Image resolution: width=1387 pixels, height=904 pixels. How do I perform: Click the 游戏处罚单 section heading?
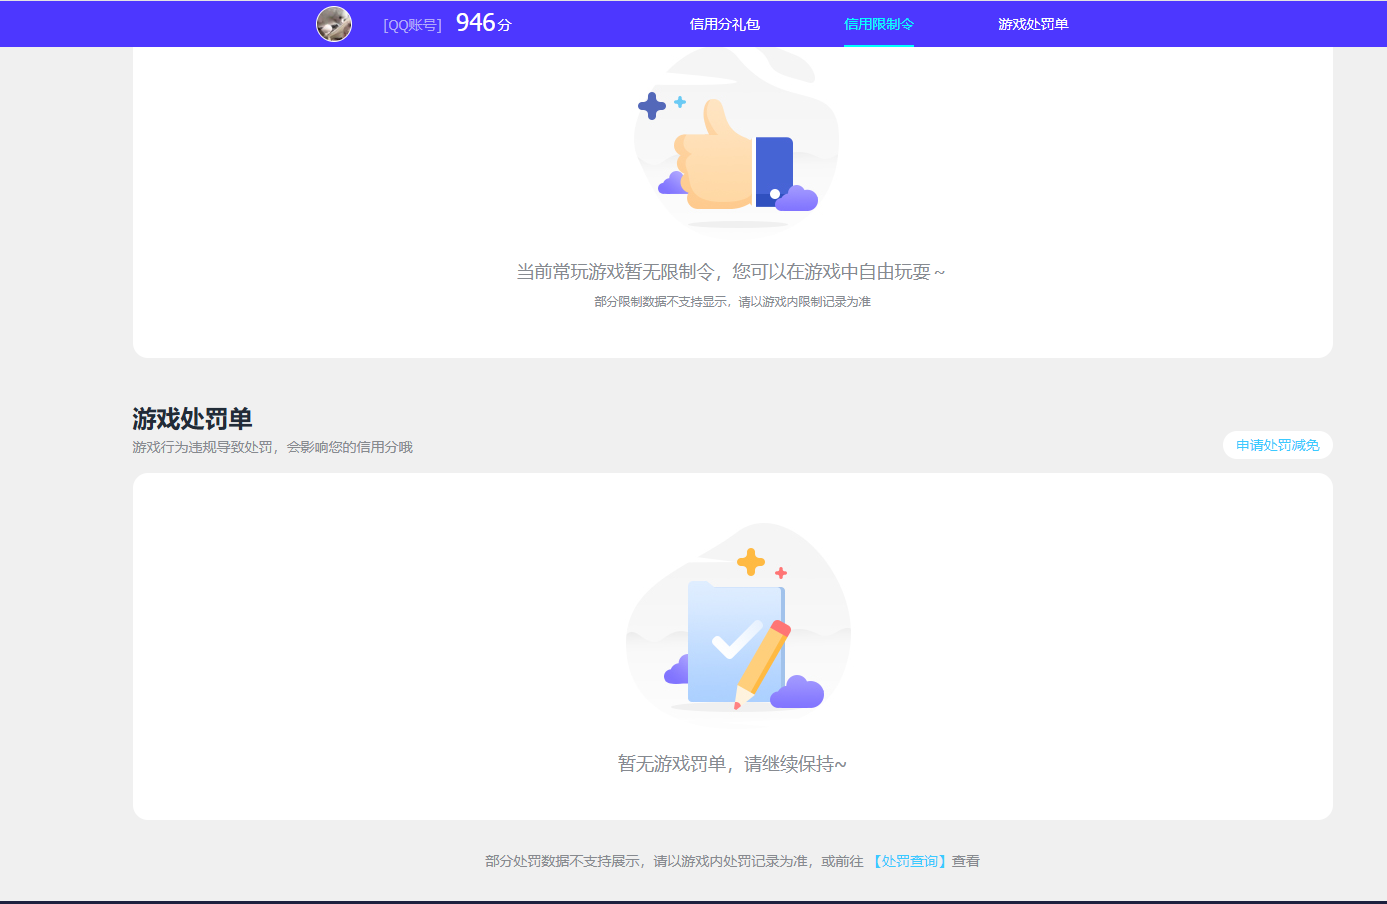click(192, 419)
